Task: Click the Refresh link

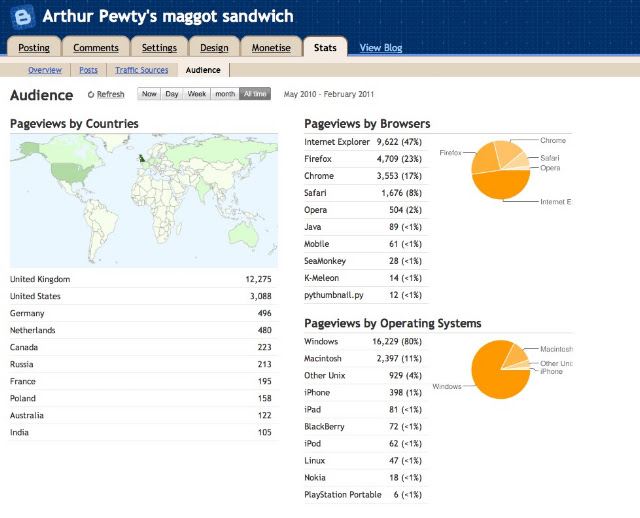Action: click(x=110, y=94)
